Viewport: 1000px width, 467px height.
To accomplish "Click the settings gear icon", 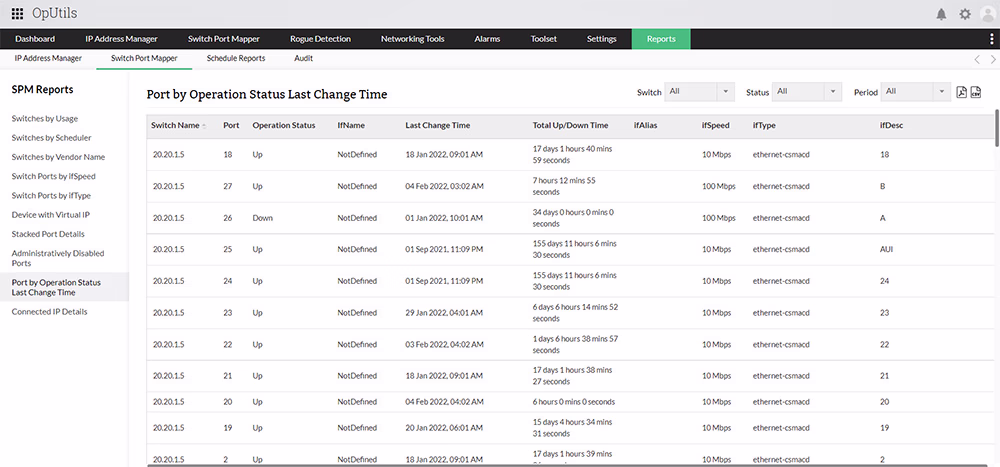I will pos(965,14).
